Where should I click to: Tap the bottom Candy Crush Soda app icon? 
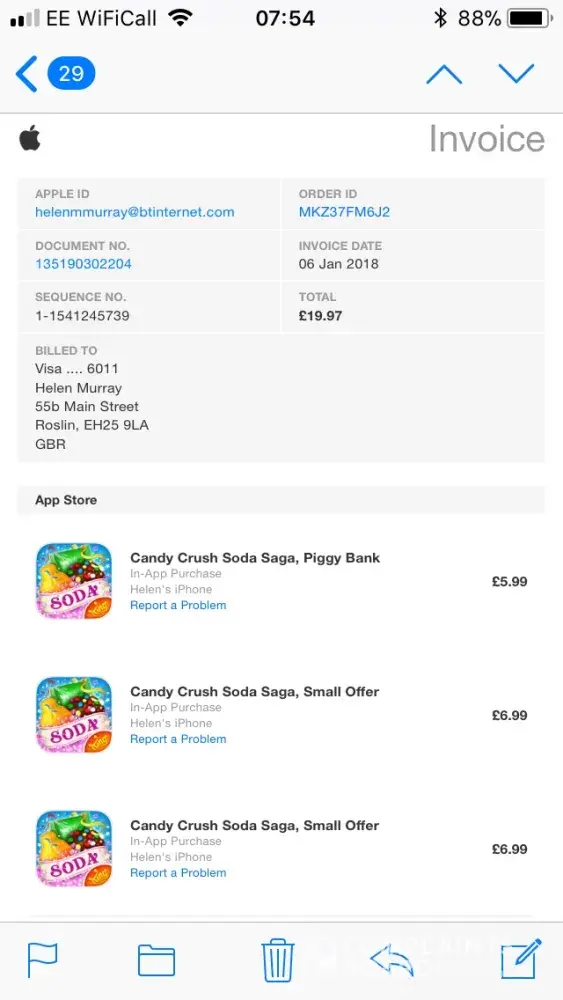point(74,849)
